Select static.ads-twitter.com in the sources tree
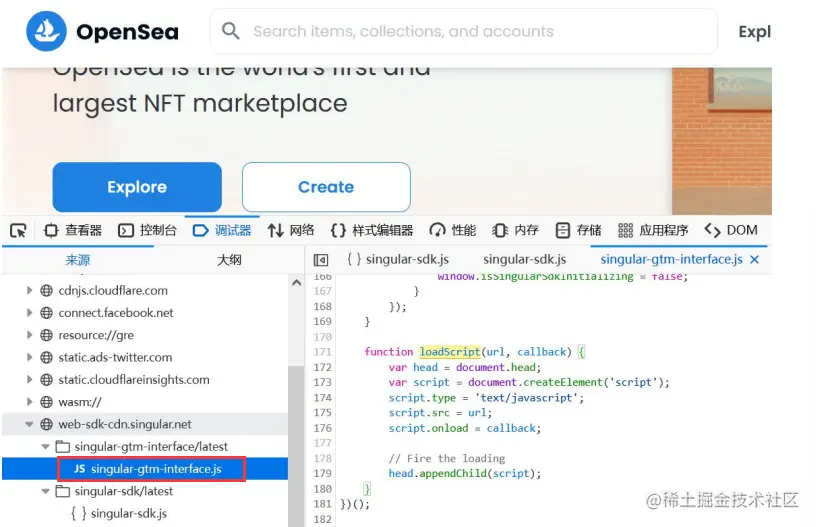The image size is (816, 527). [115, 357]
